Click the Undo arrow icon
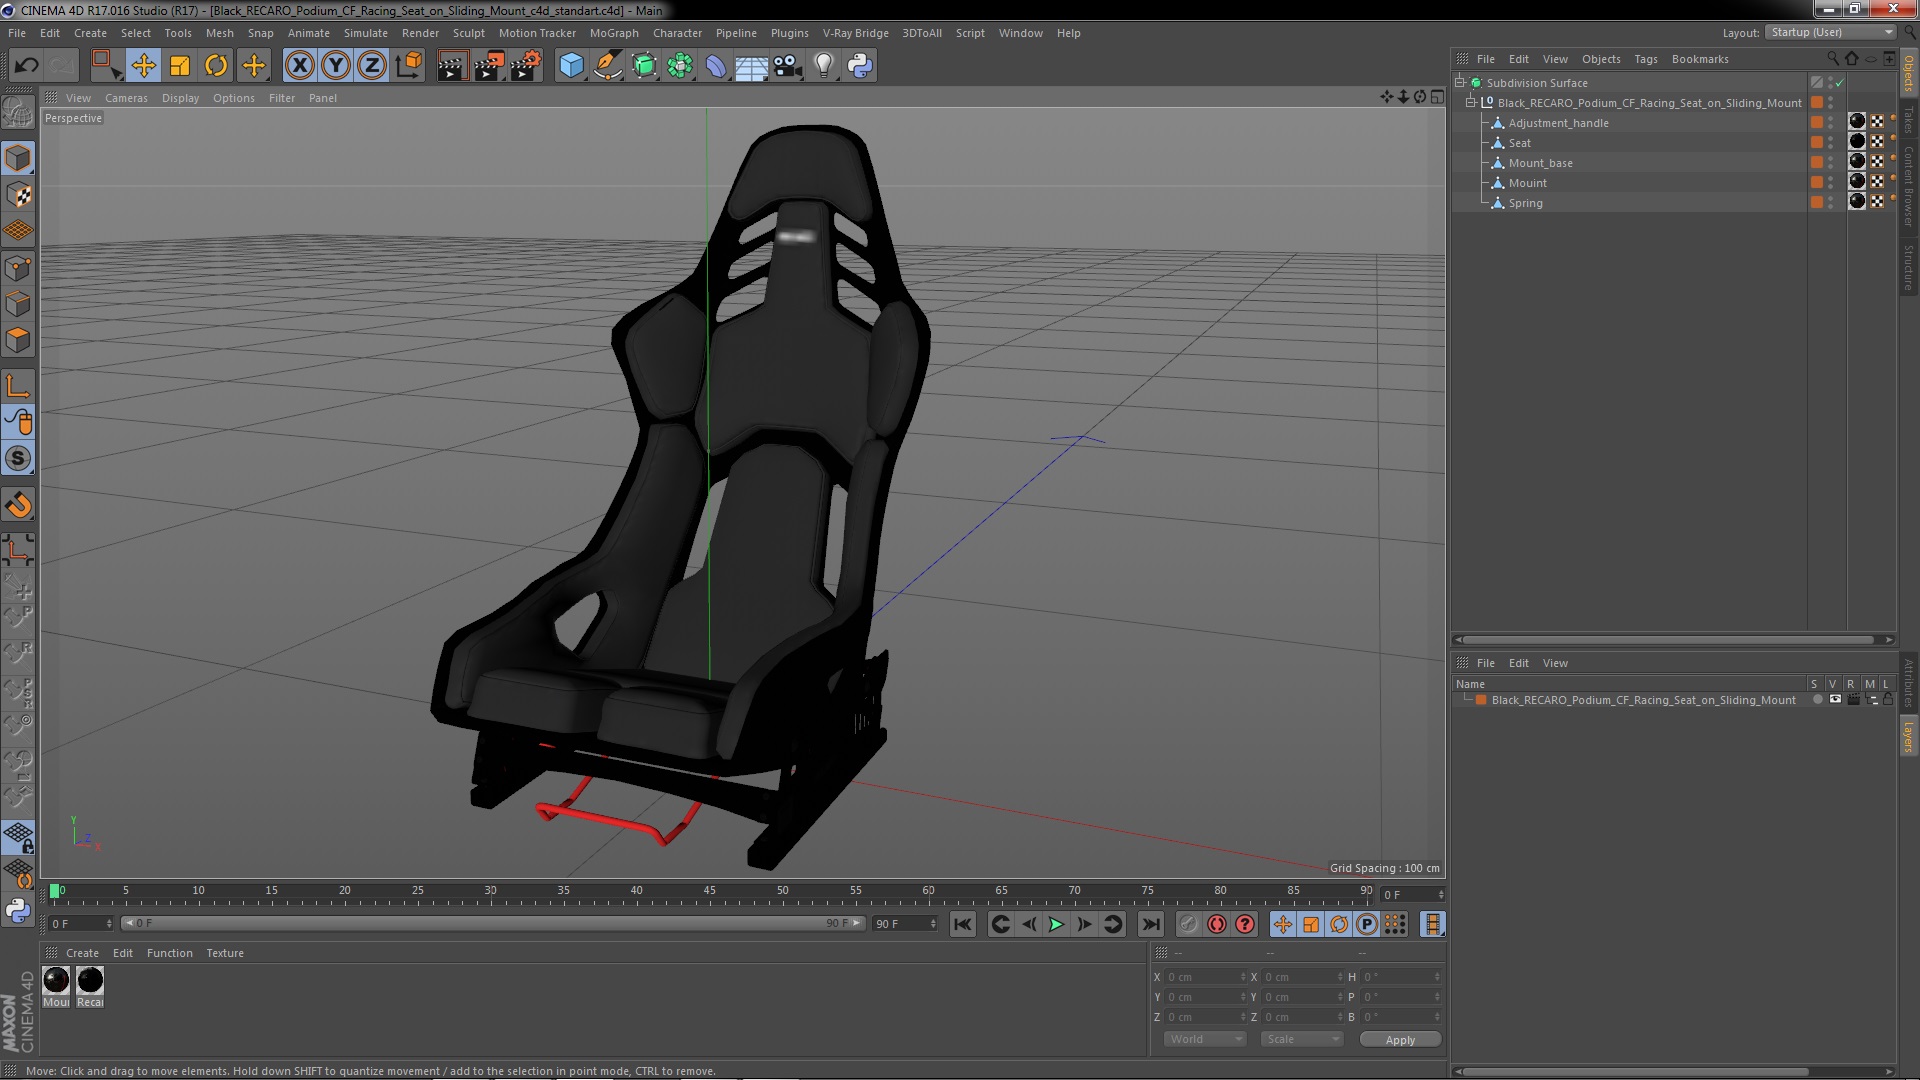The width and height of the screenshot is (1920, 1080). click(26, 66)
